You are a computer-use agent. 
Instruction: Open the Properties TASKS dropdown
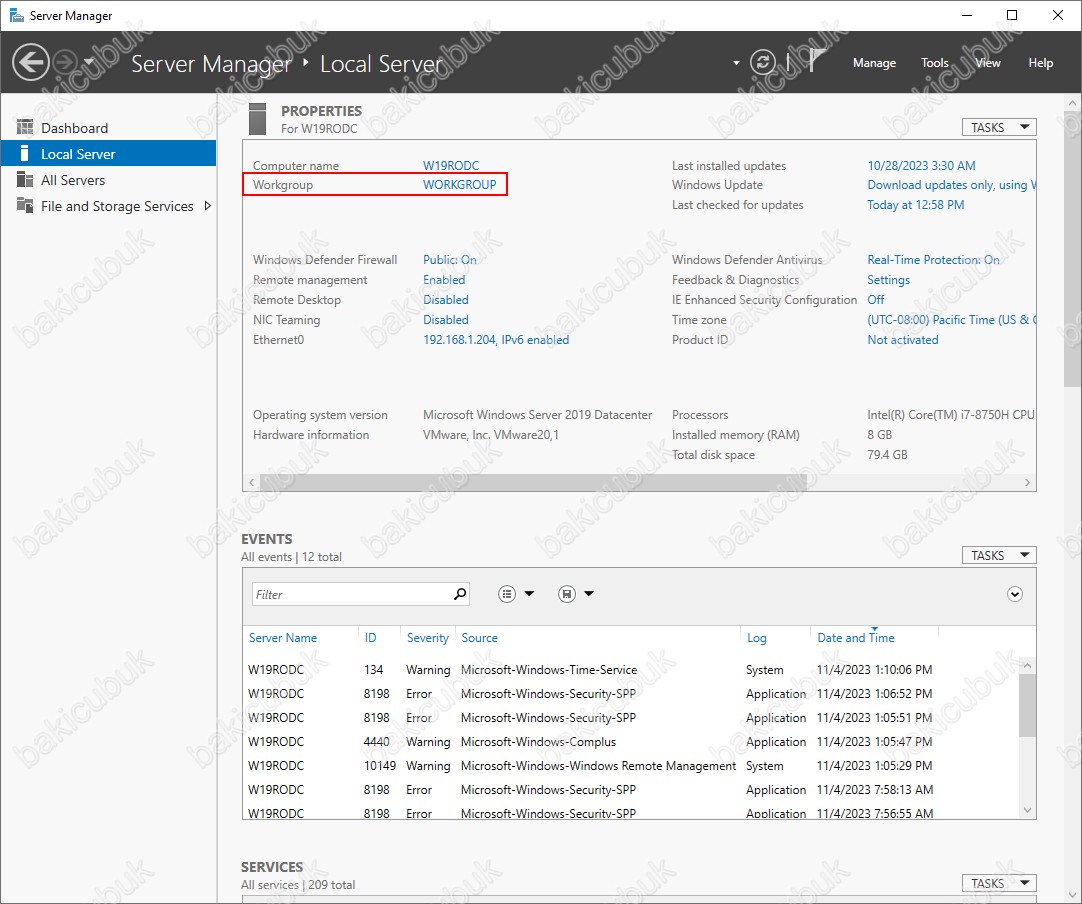pos(999,128)
